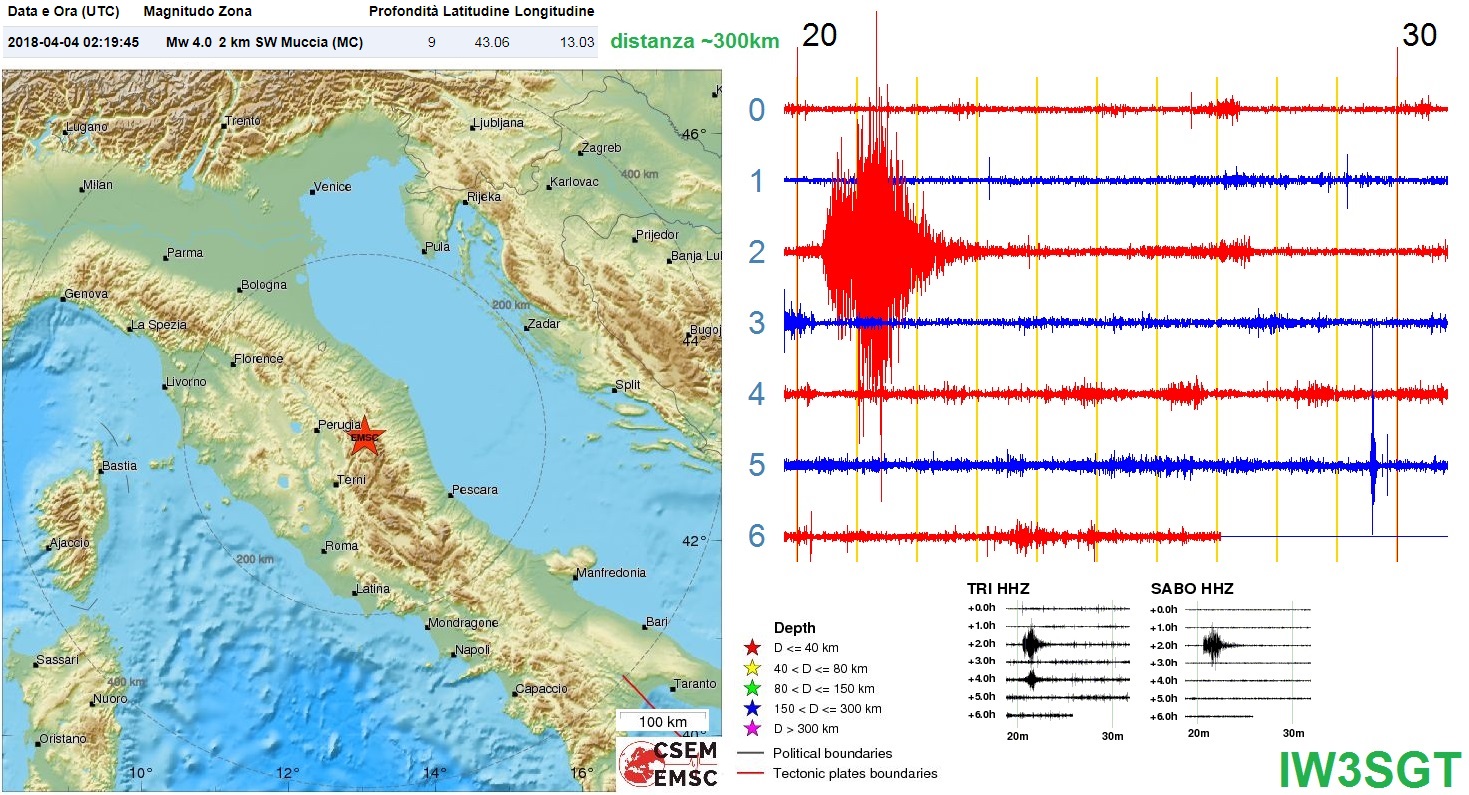
Task: Click the 100 km scale bar
Action: pyautogui.click(x=663, y=722)
